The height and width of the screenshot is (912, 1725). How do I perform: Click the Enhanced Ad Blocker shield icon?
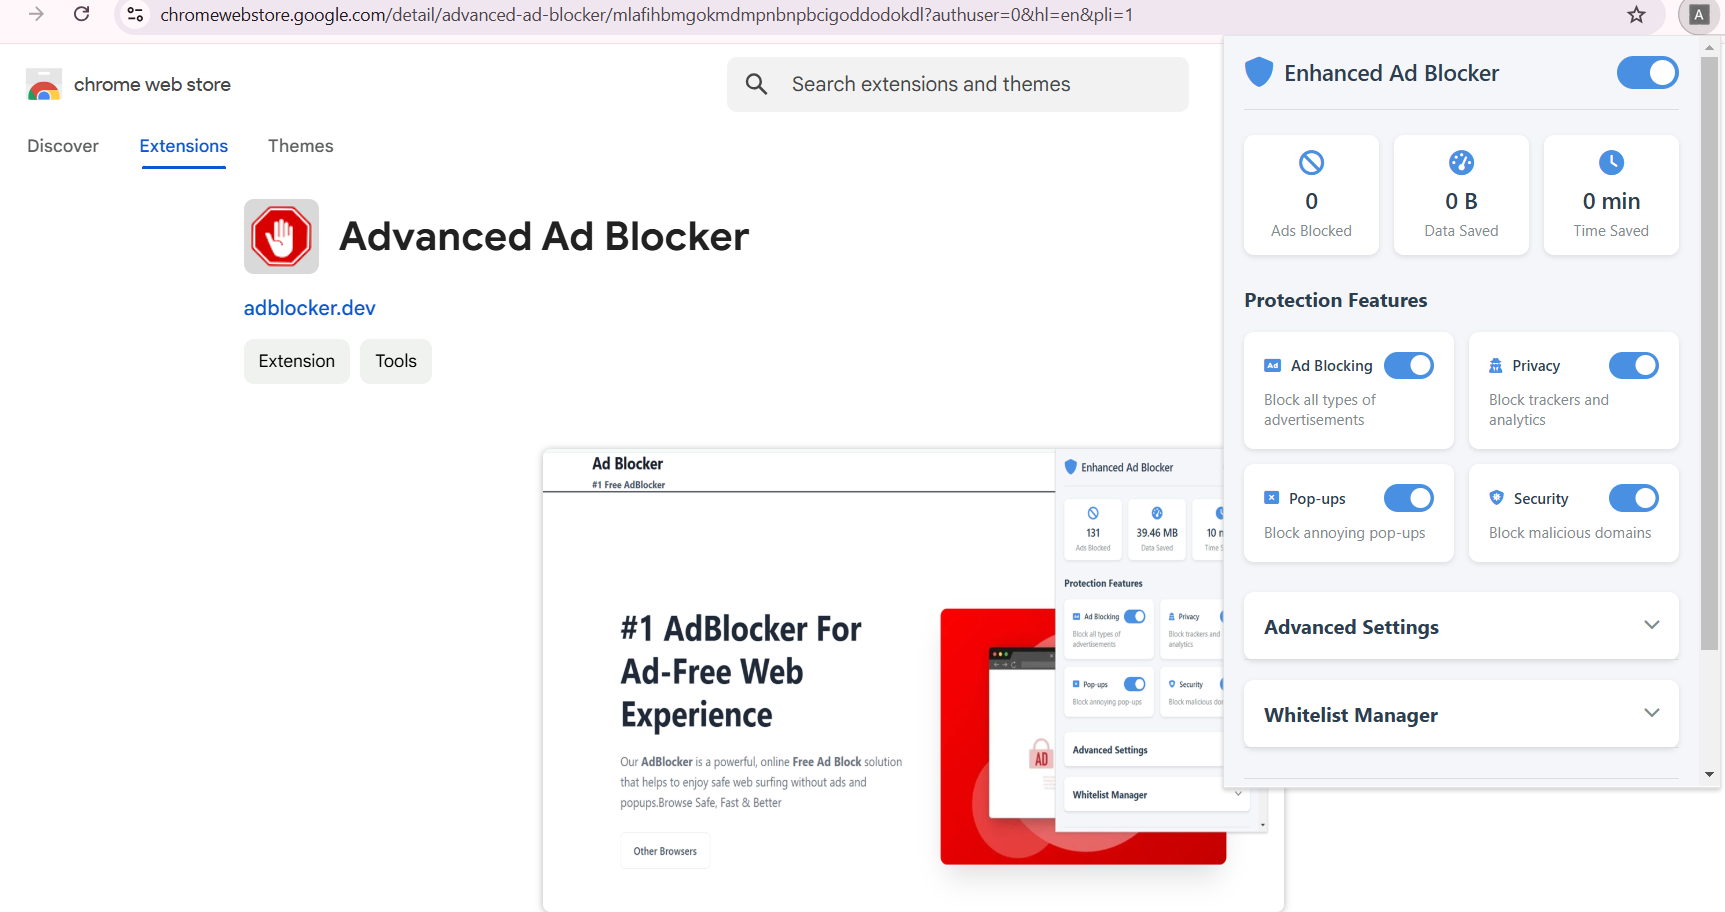point(1259,72)
